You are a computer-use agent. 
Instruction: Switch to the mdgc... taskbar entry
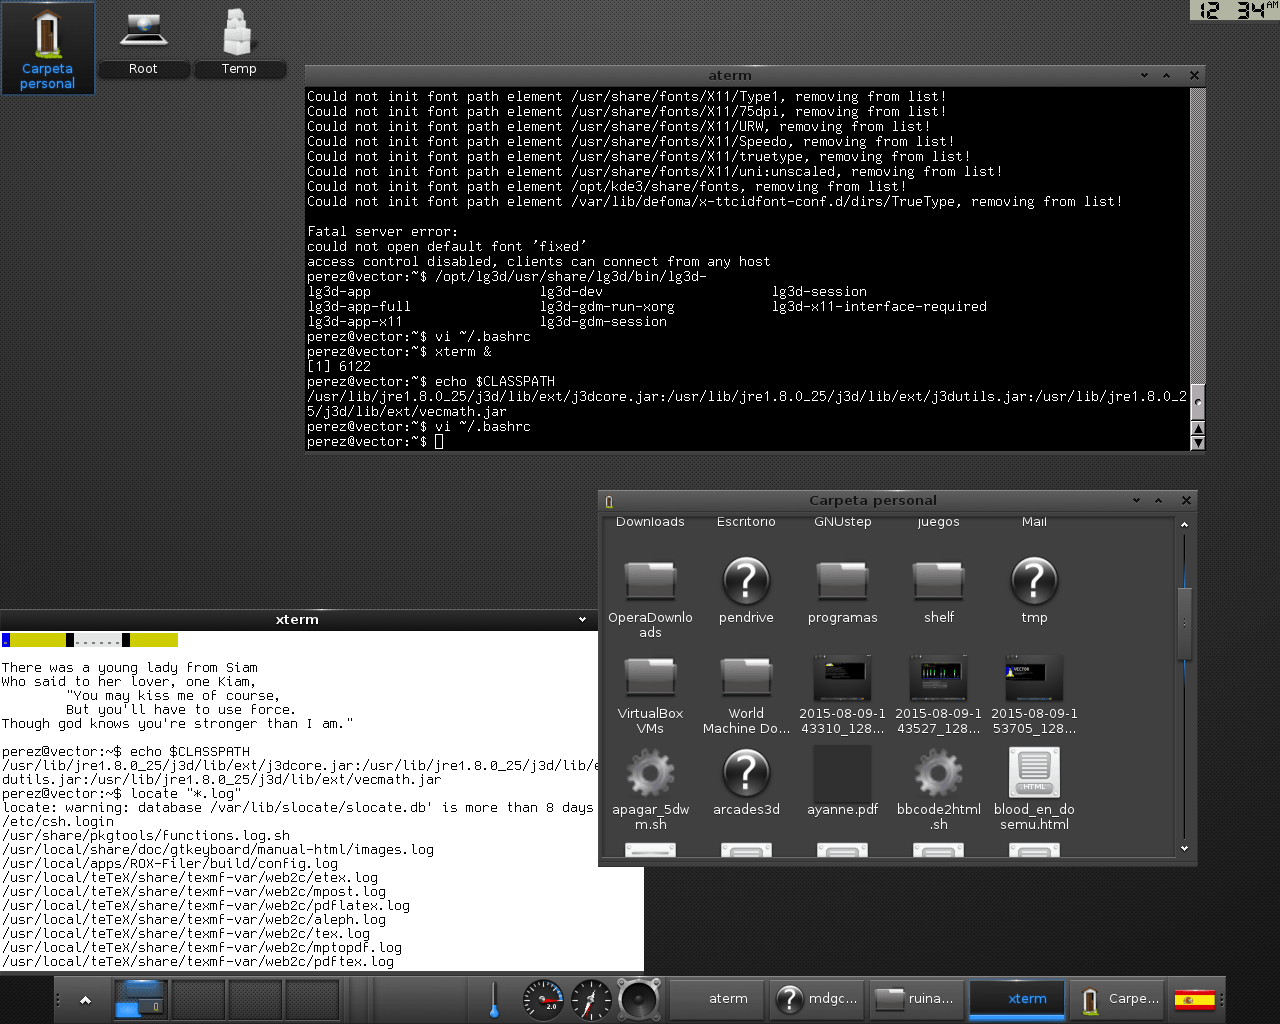[818, 999]
